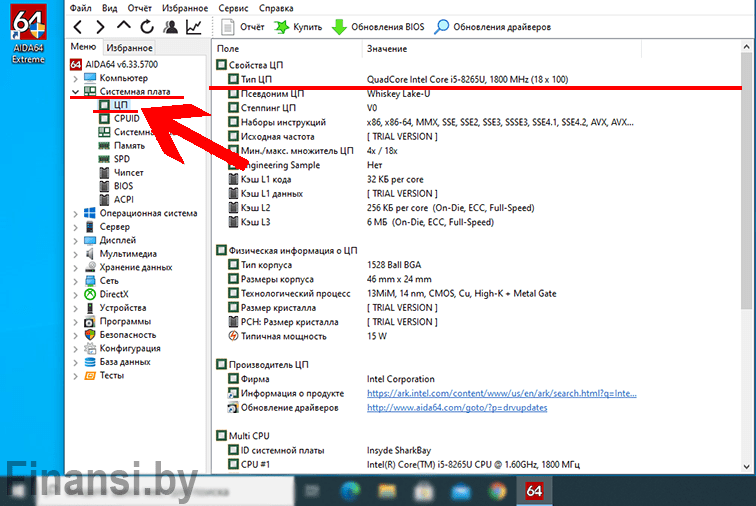The height and width of the screenshot is (506, 756).
Task: Click the AIDA64 taskbar button
Action: point(534,491)
